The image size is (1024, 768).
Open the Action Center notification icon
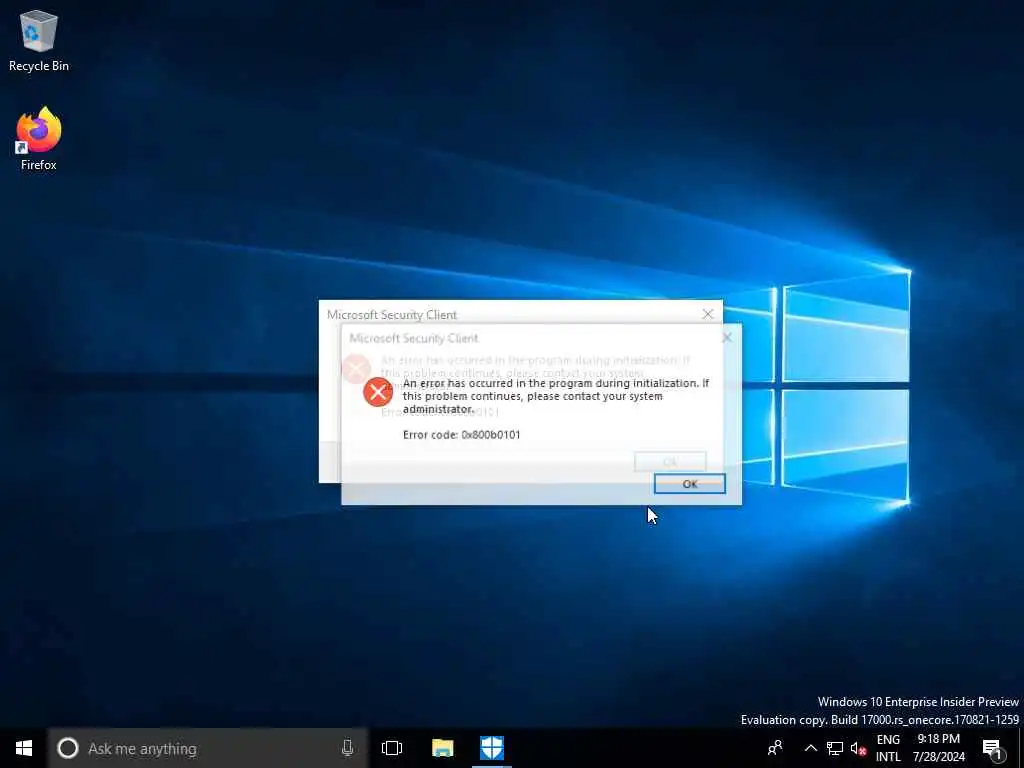coord(993,748)
